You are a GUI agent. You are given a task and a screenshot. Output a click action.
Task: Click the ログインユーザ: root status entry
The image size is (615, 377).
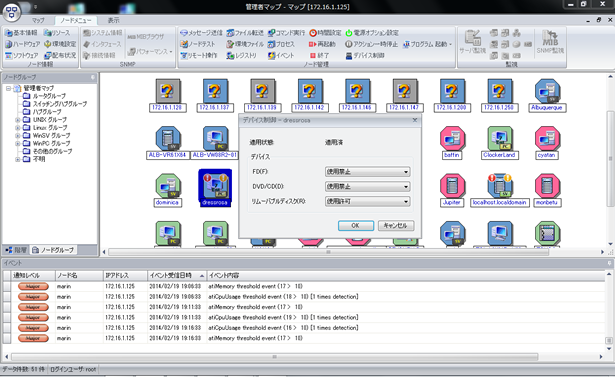(73, 369)
